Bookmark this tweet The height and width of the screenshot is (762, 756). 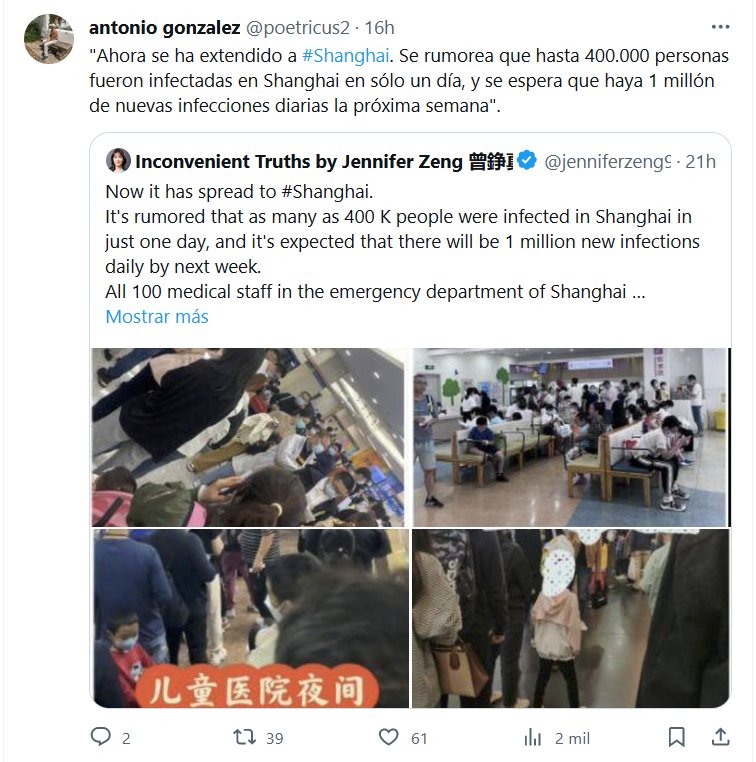676,737
